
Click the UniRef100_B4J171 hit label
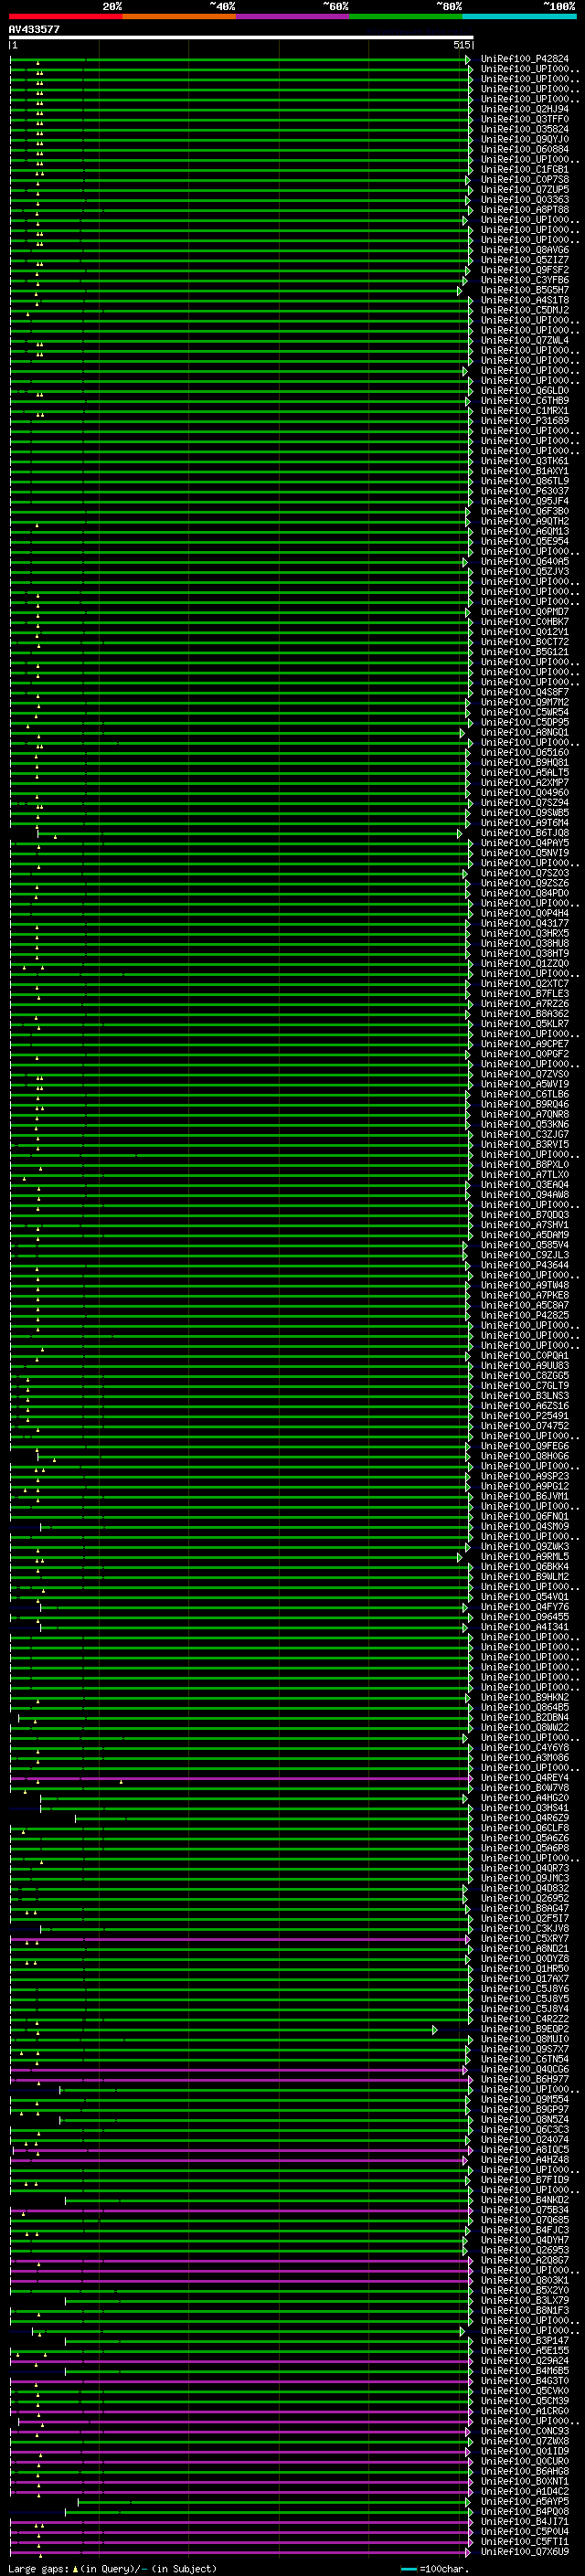point(524,2521)
